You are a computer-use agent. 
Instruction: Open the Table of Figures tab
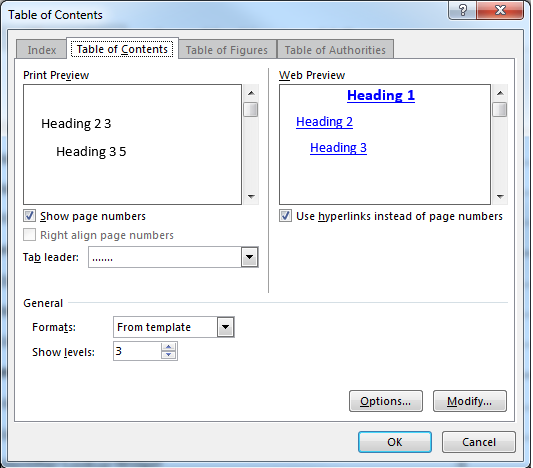coord(227,50)
